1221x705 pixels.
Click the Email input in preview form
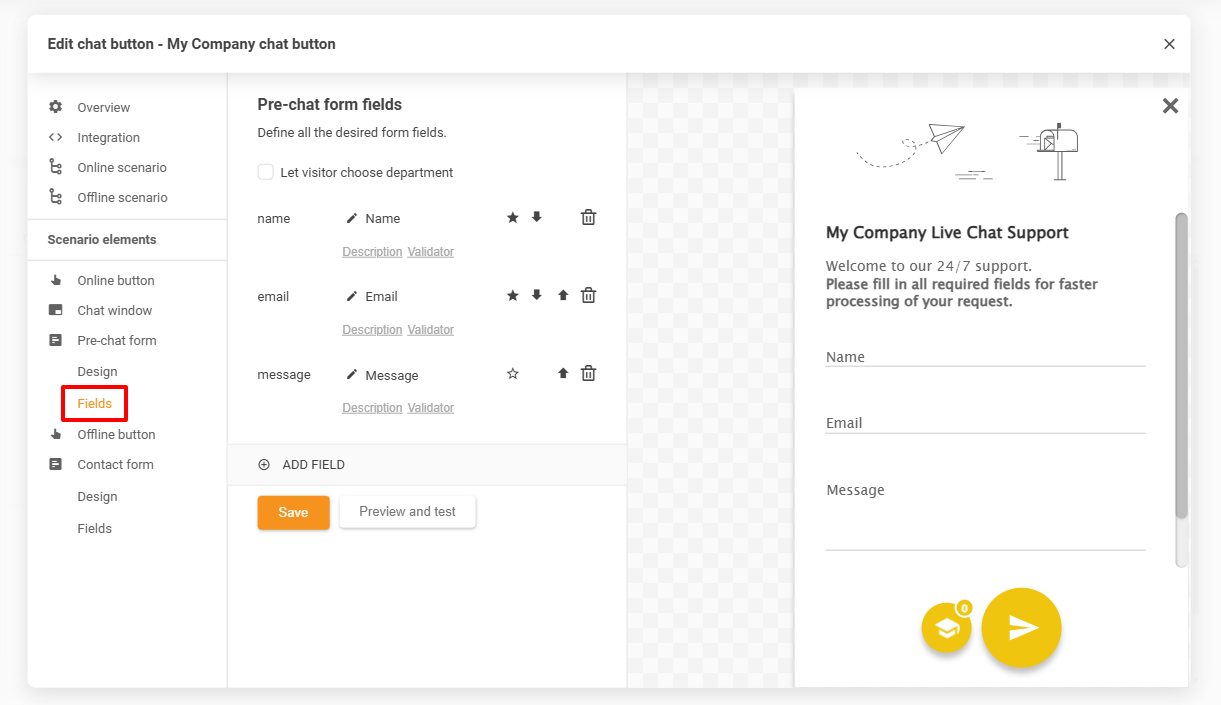pos(984,423)
